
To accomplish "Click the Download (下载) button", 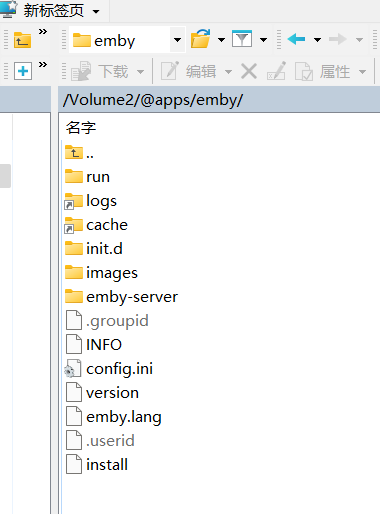I will 100,71.
